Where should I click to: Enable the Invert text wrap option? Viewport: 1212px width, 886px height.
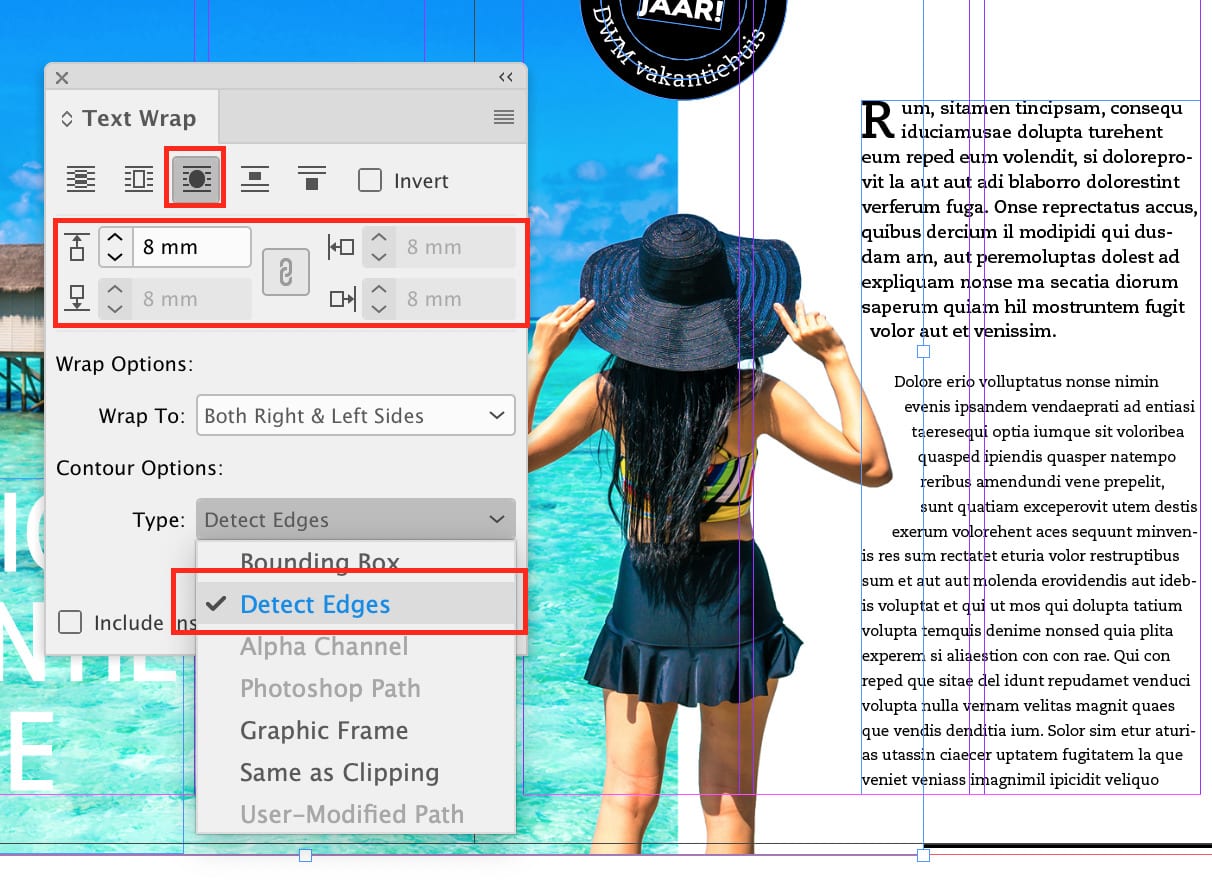[369, 180]
